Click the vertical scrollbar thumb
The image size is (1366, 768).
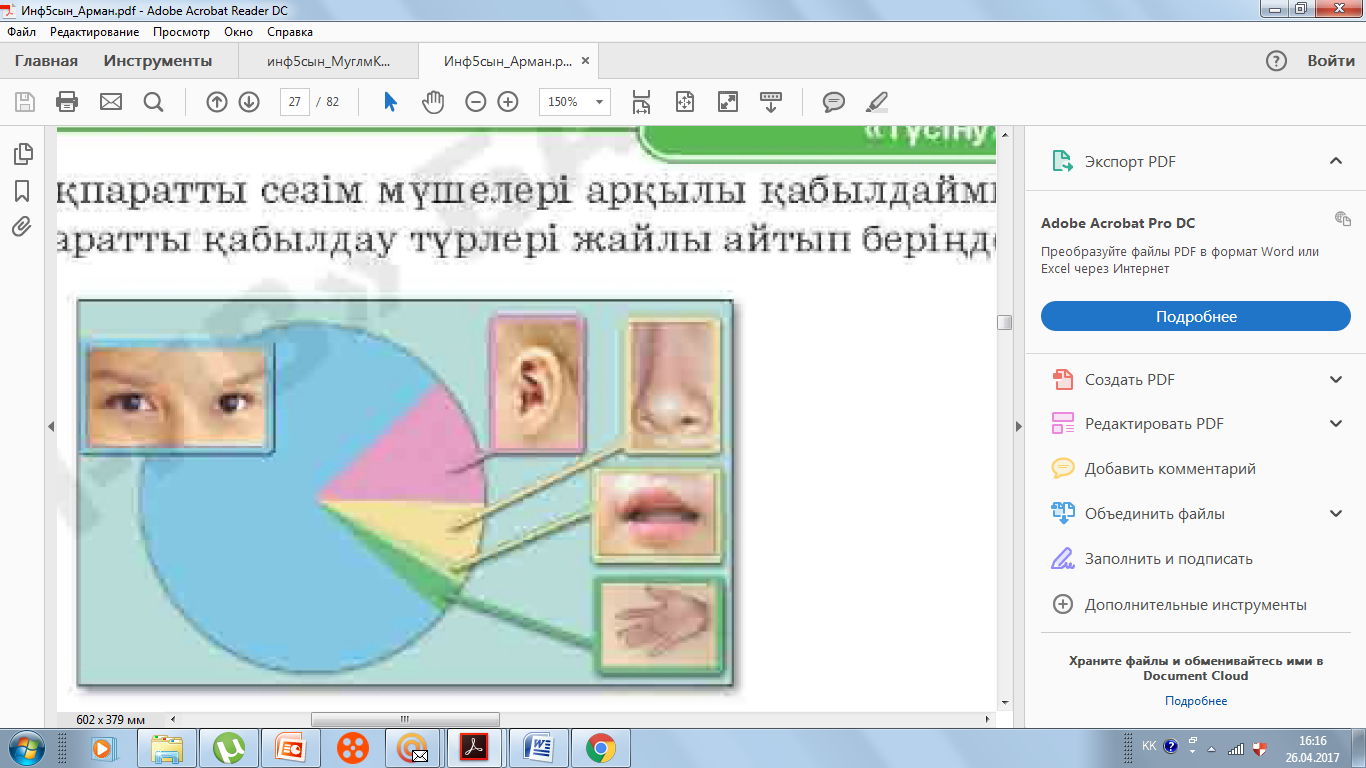pos(1004,322)
